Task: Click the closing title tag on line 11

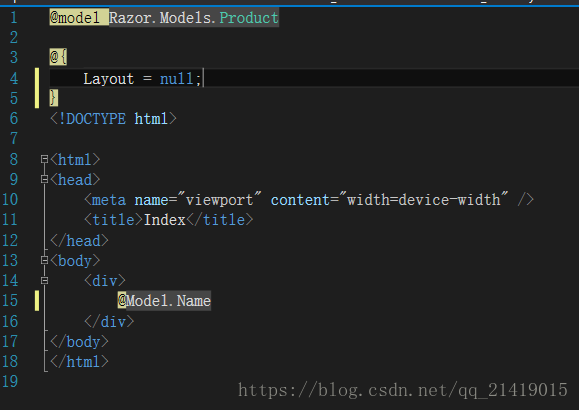Action: click(x=220, y=220)
